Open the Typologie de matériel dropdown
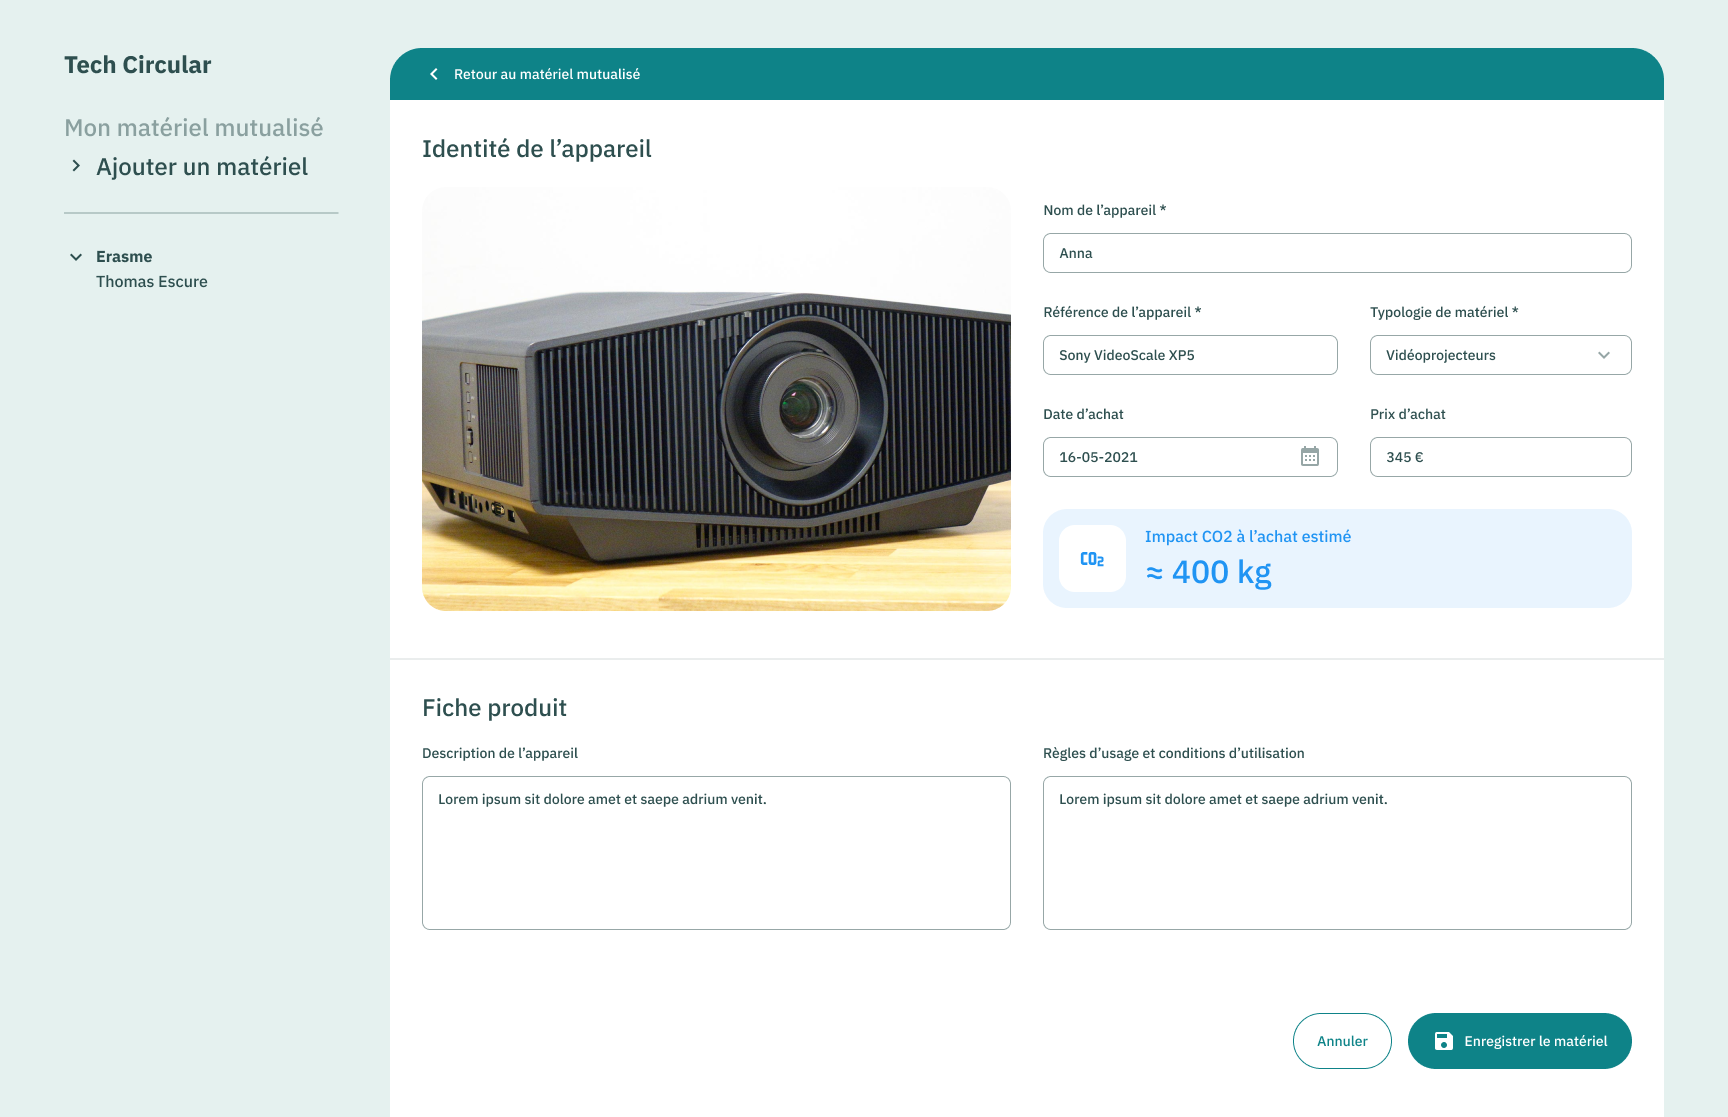 coord(1500,355)
